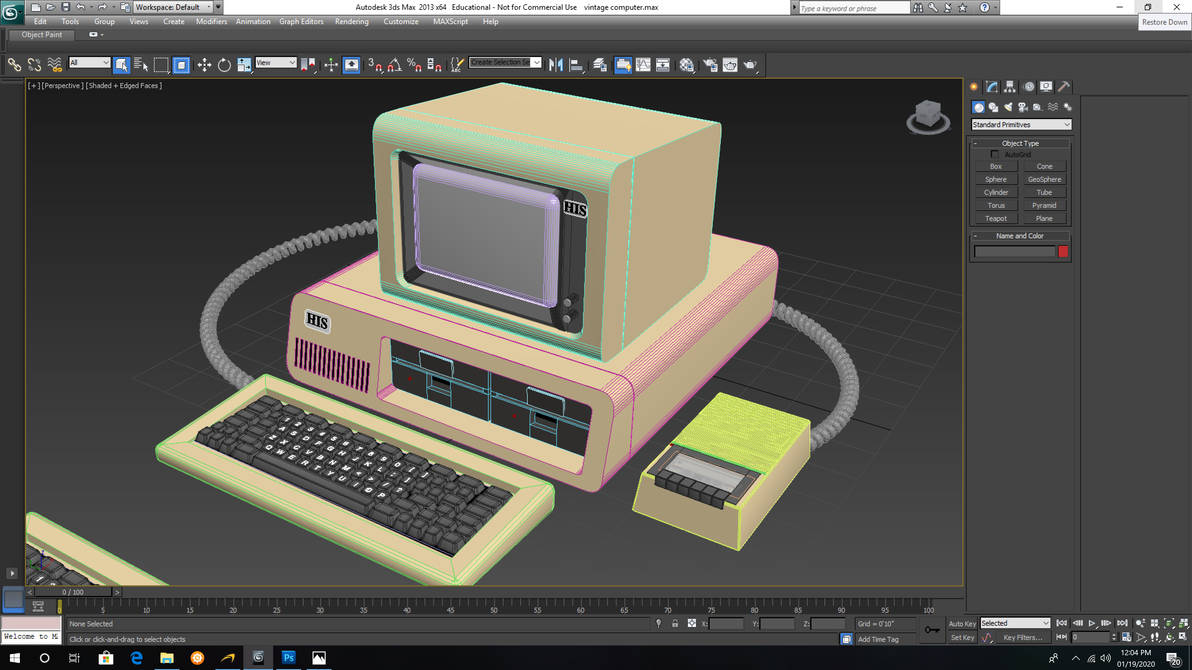Choose the Rectangular Selection Region tool
Screen dimensions: 1192x670
click(x=161, y=65)
